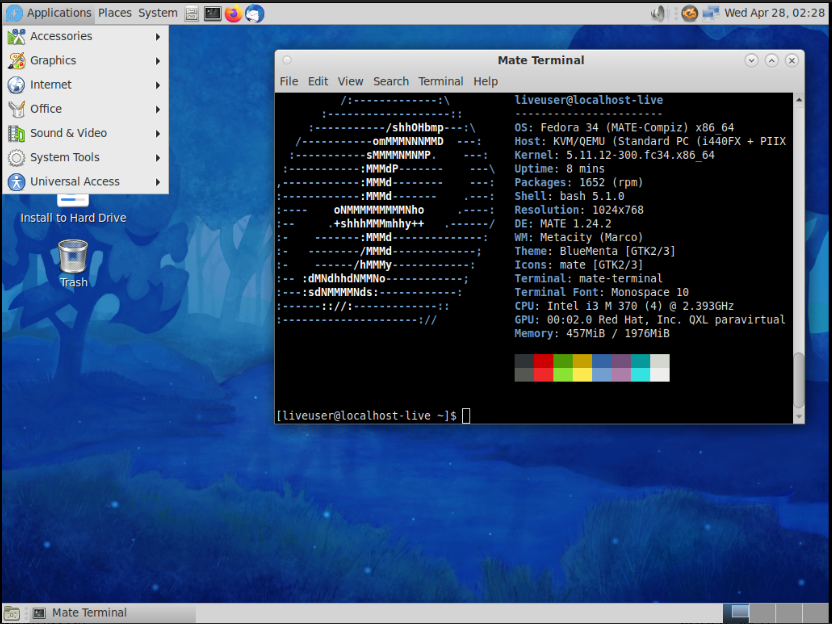Click the dark red color block in neofetch palette

point(543,361)
